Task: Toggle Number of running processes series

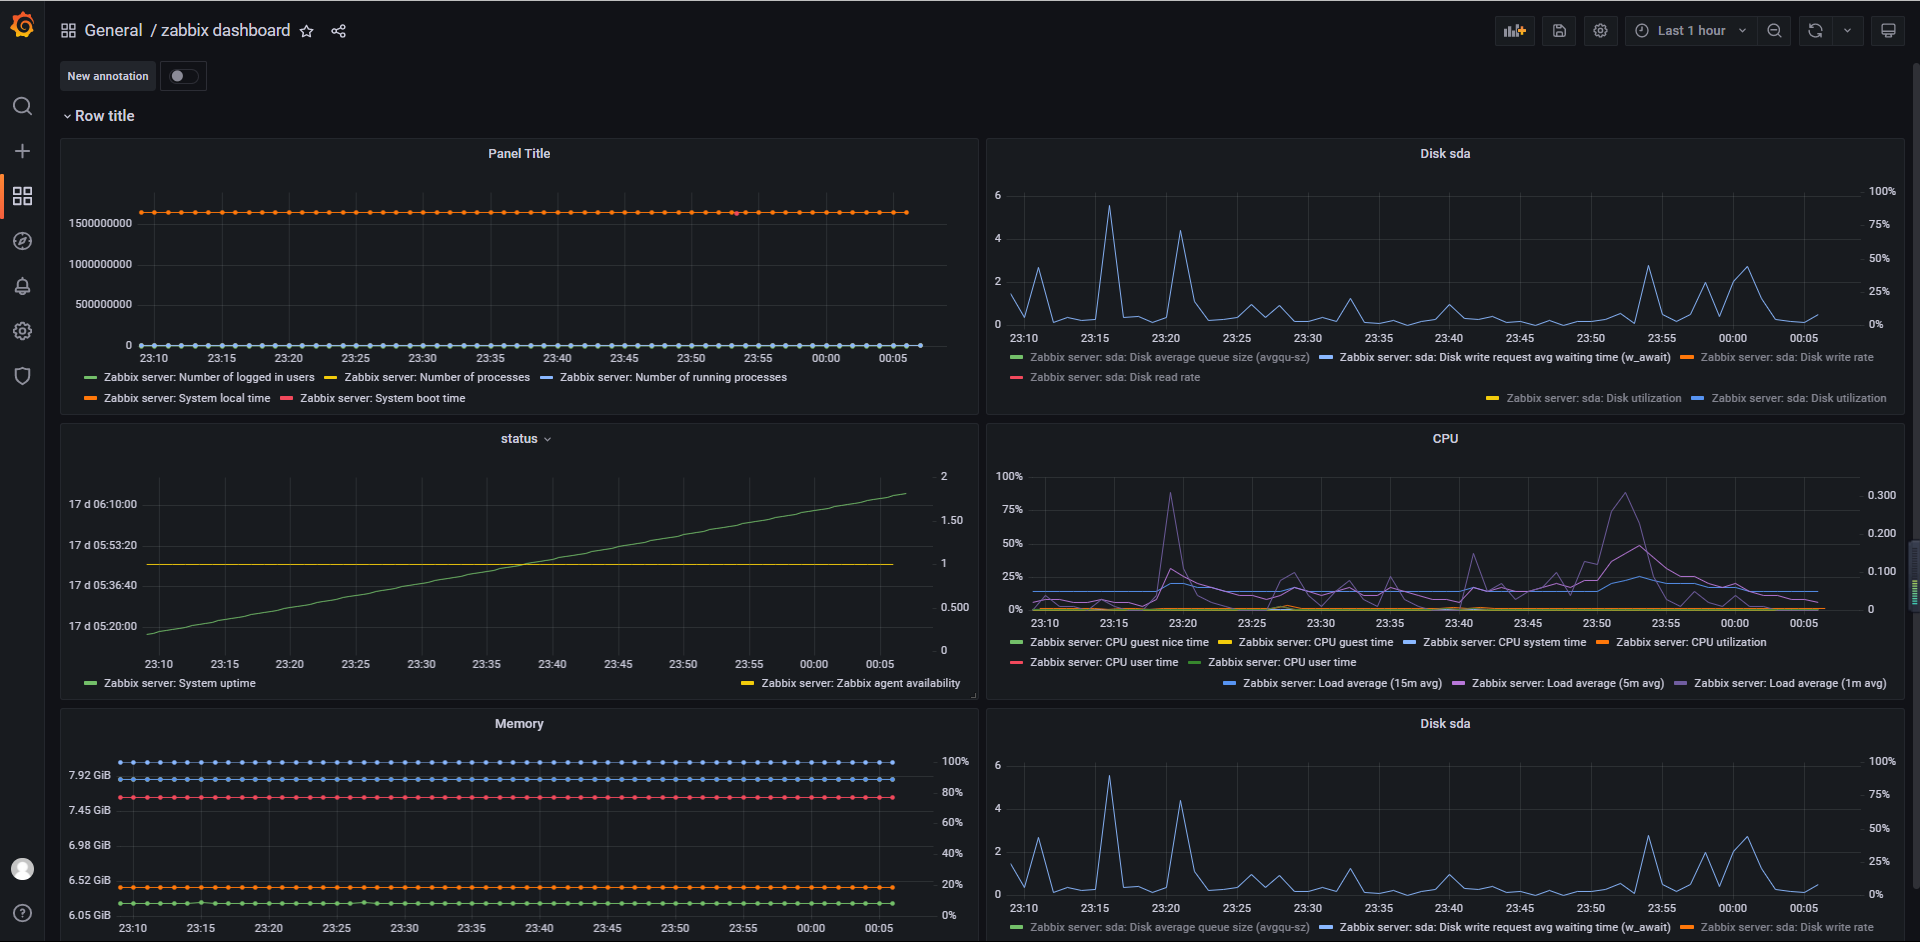Action: pos(673,378)
